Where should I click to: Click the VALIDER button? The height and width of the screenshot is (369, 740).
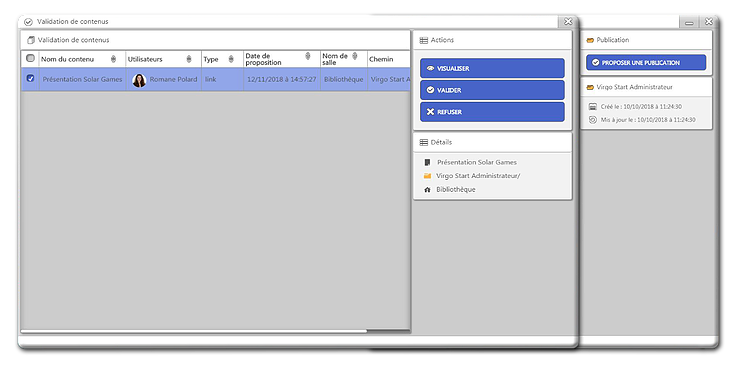click(492, 90)
